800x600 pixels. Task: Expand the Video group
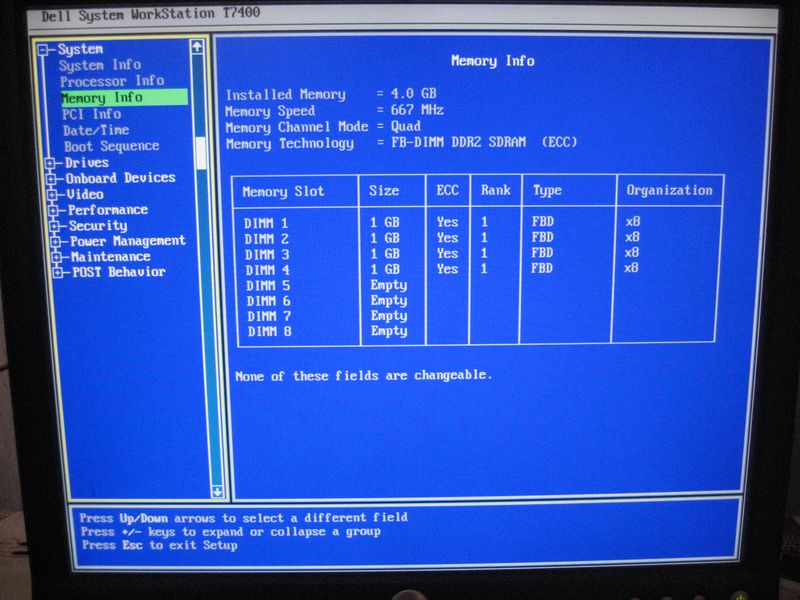click(x=52, y=195)
